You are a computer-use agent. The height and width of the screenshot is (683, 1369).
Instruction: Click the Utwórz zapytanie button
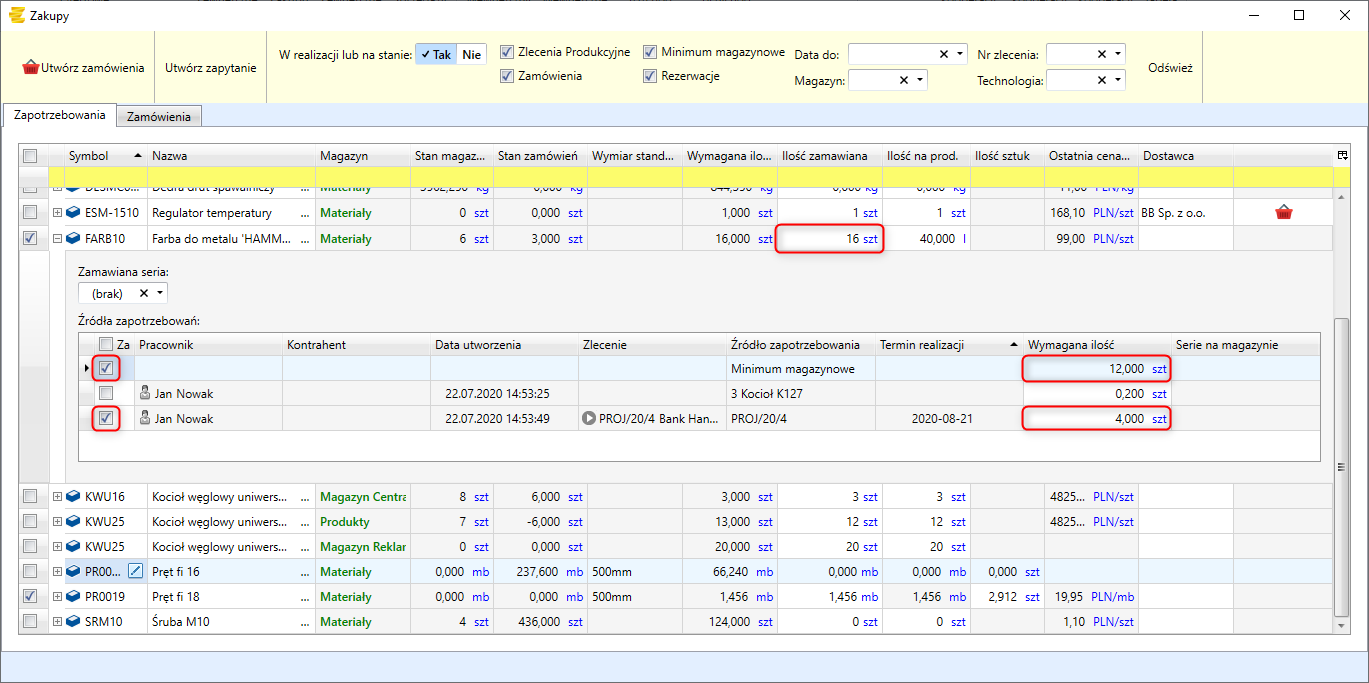210,68
